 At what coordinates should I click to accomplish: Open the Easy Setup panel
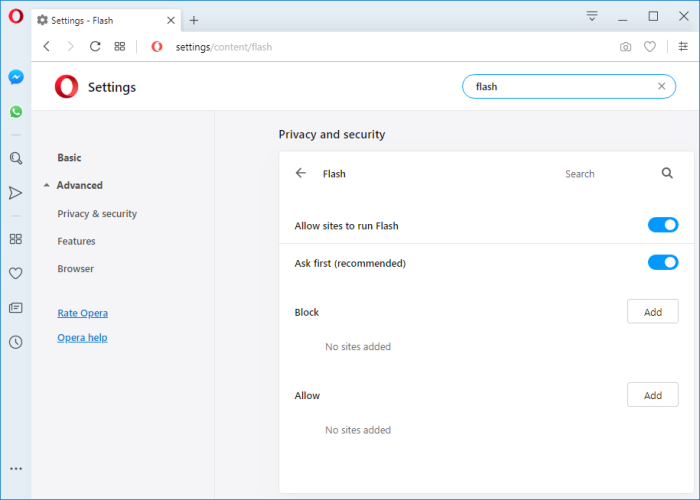[x=683, y=46]
